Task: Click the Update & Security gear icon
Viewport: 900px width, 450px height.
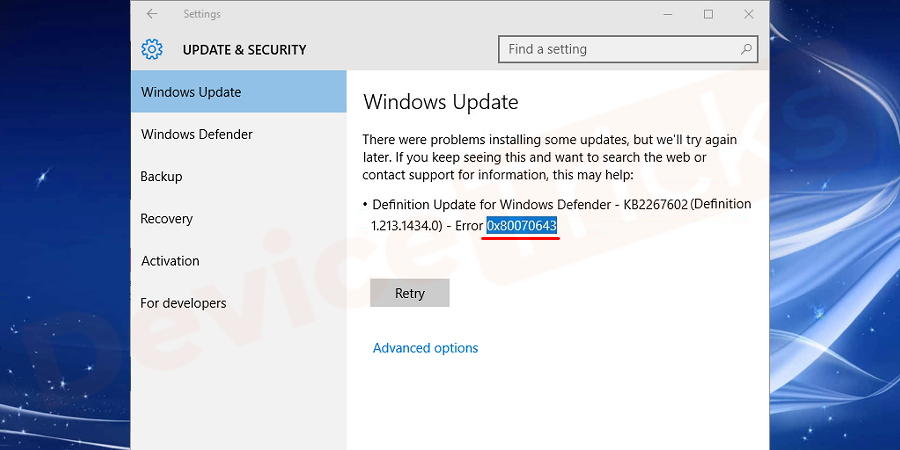Action: (152, 49)
